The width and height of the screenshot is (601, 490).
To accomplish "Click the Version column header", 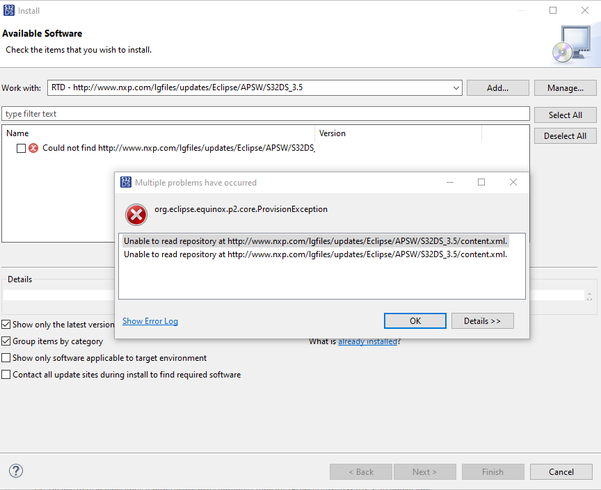I will pyautogui.click(x=398, y=133).
